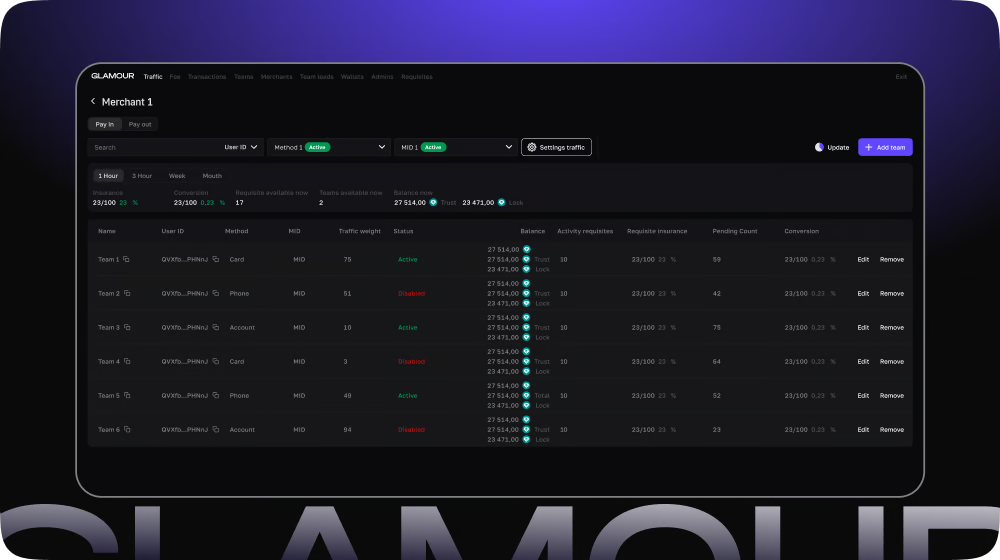1000x560 pixels.
Task: Copy User ID in Team 6 row
Action: (x=216, y=430)
